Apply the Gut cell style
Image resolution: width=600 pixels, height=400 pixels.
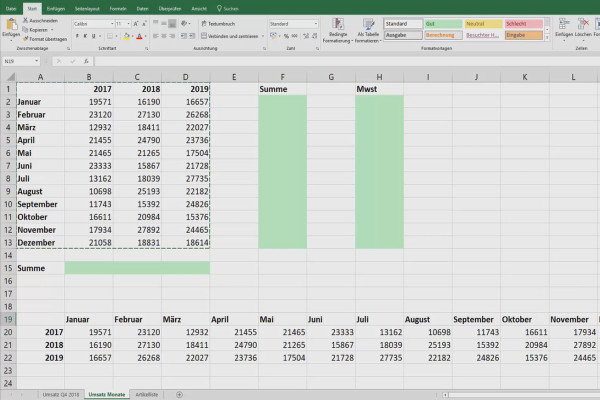click(x=443, y=24)
